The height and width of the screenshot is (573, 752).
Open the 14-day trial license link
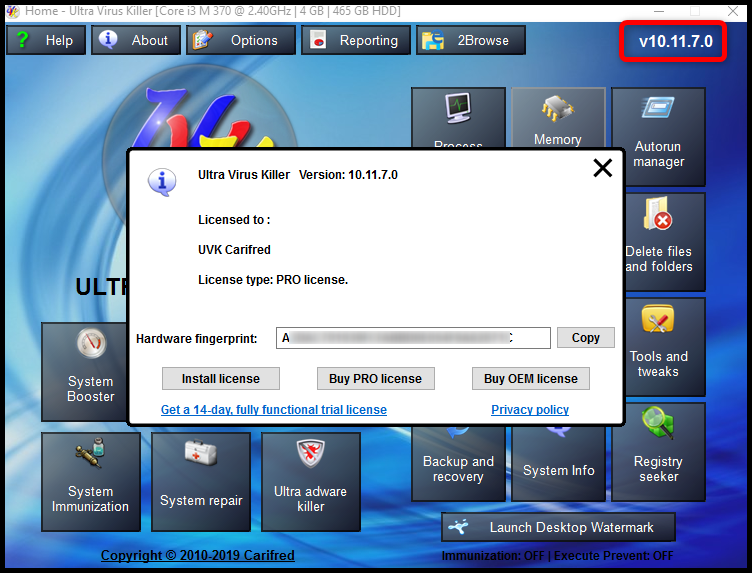pos(274,409)
